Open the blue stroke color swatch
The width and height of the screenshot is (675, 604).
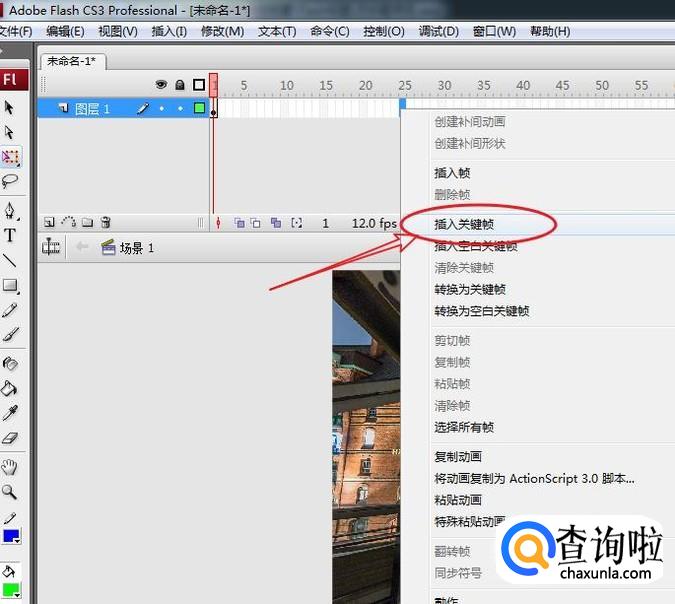point(11,537)
